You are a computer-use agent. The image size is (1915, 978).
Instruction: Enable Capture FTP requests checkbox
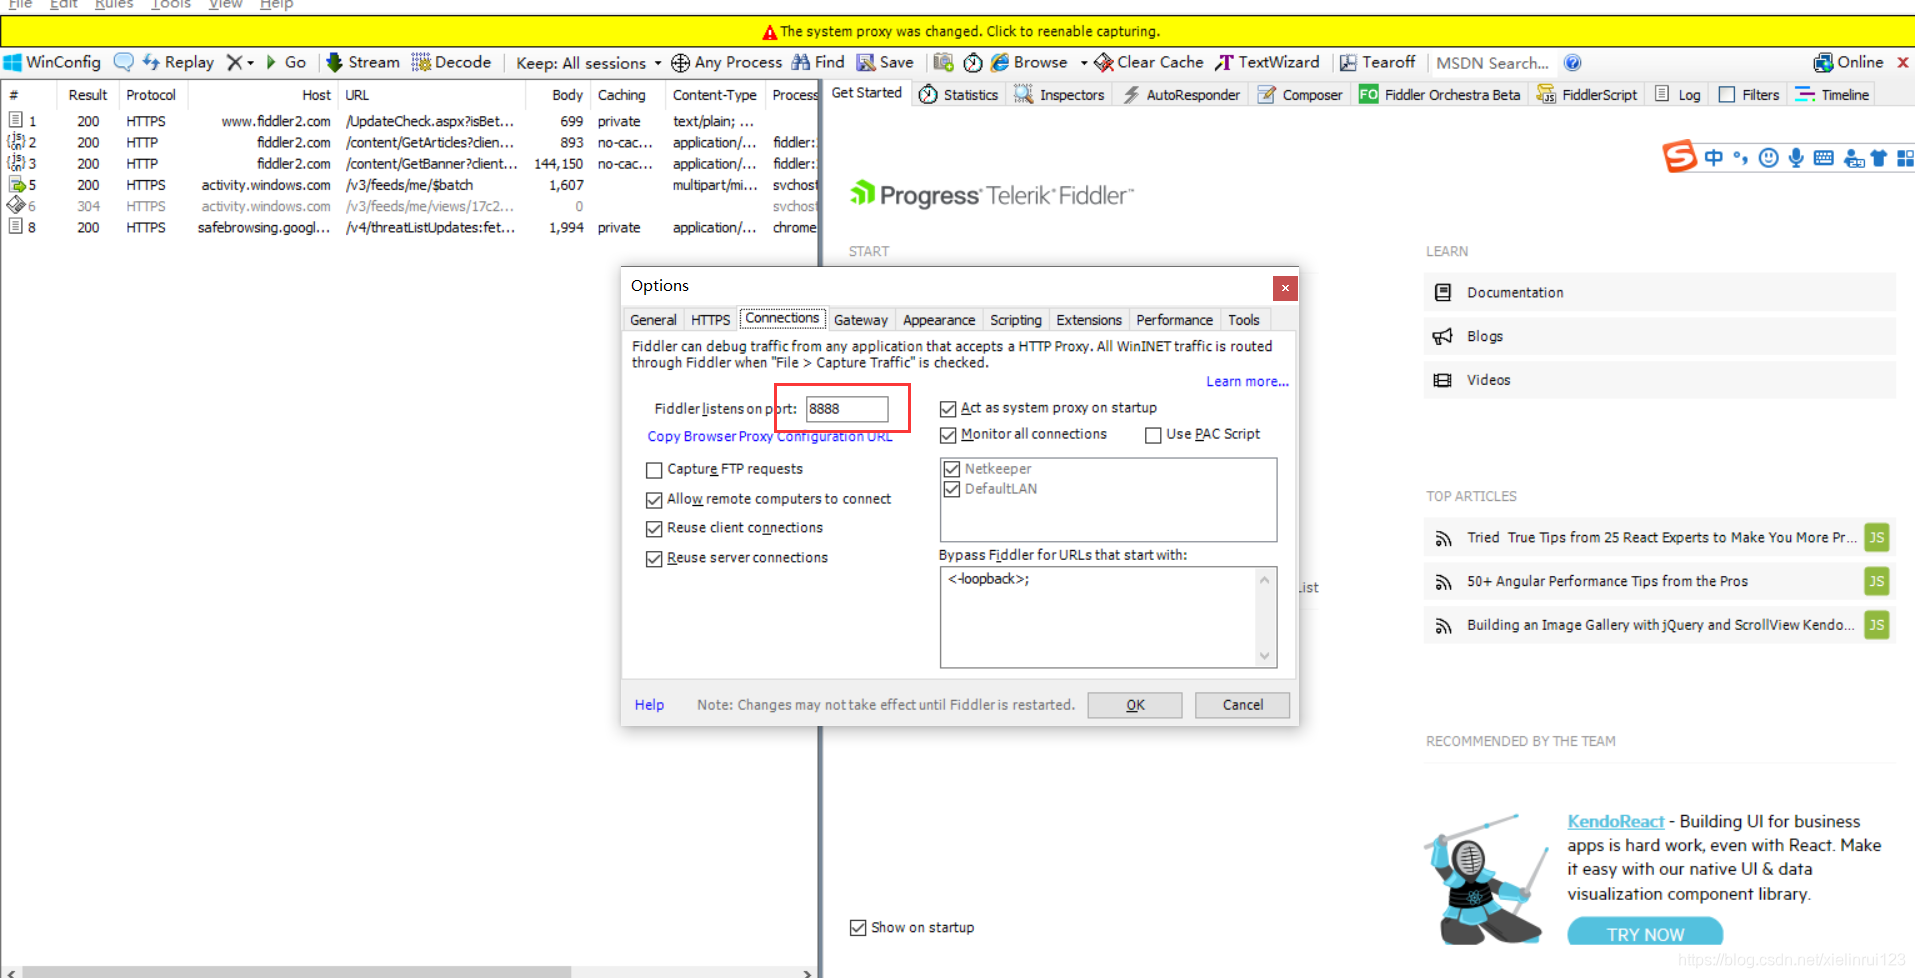[x=654, y=470]
